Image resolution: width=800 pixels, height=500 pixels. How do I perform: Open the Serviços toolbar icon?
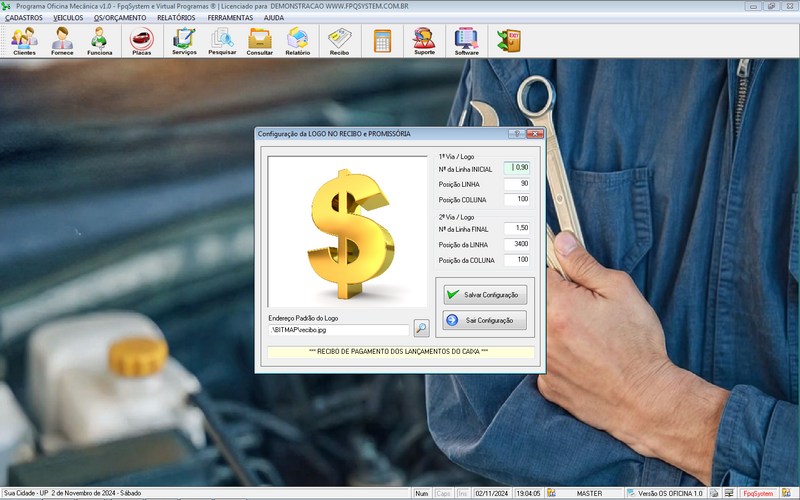[x=184, y=41]
